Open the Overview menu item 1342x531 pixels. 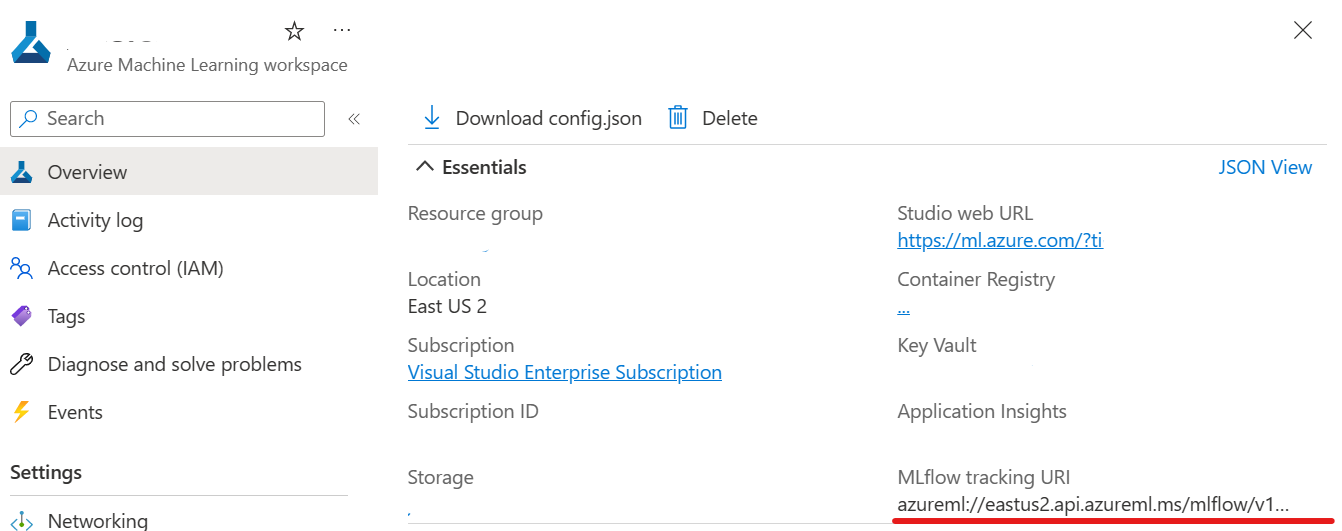87,172
